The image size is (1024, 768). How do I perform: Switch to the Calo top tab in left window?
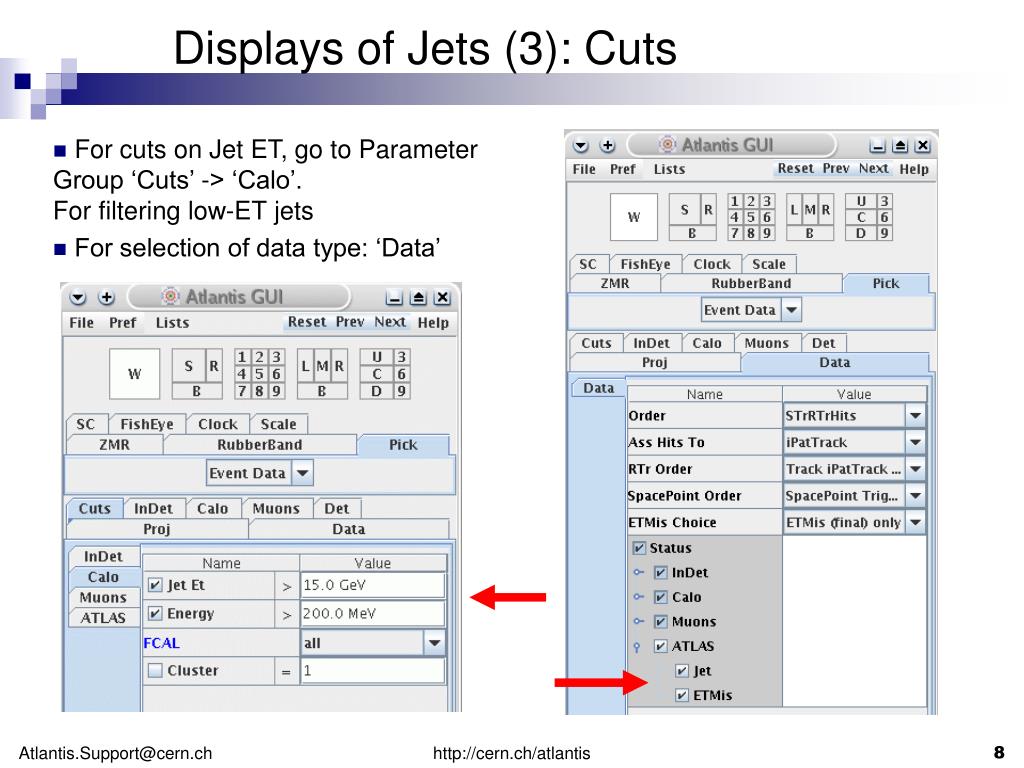pyautogui.click(x=212, y=509)
